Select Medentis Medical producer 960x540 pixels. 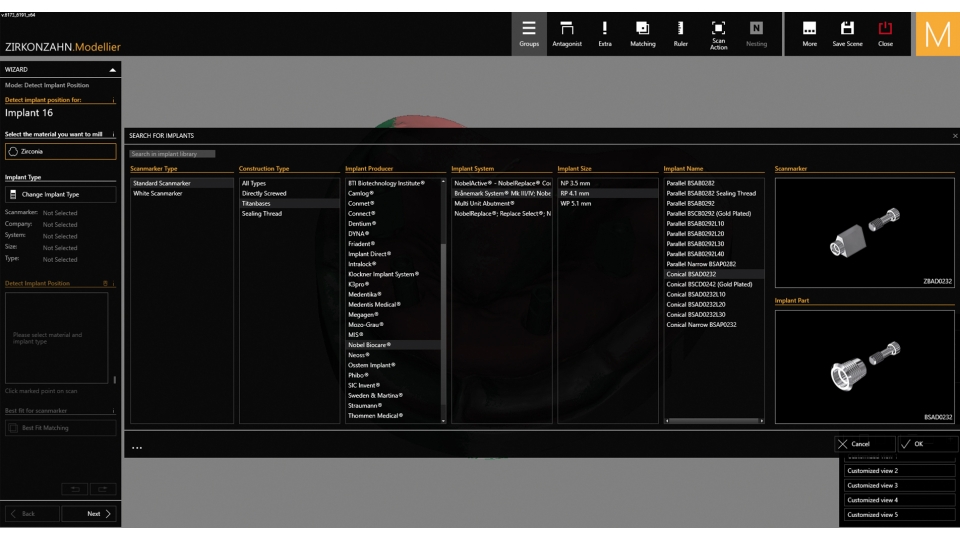click(x=393, y=304)
